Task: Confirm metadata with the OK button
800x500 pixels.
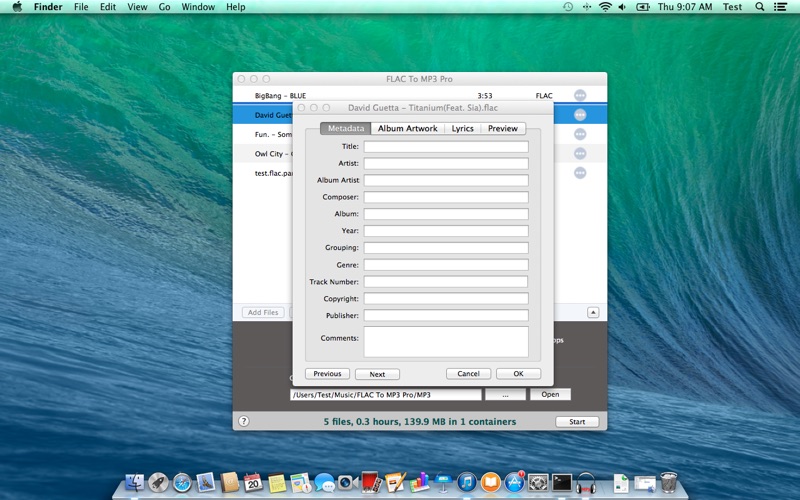Action: 518,373
